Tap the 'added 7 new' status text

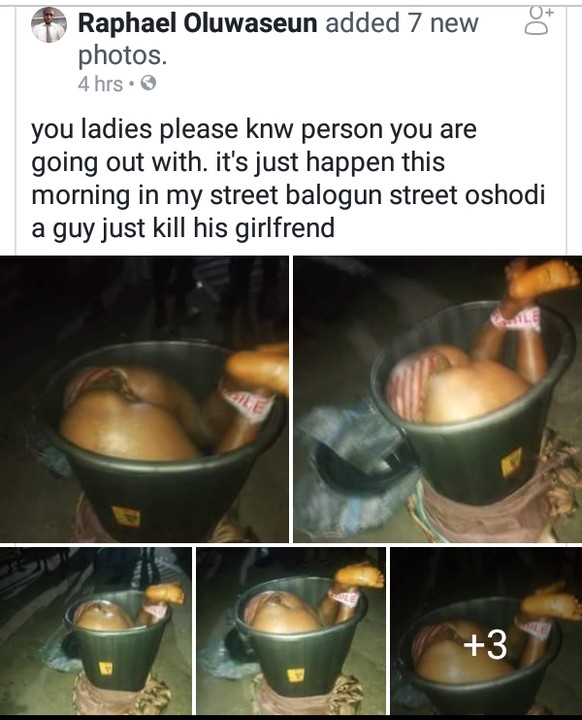(x=402, y=23)
